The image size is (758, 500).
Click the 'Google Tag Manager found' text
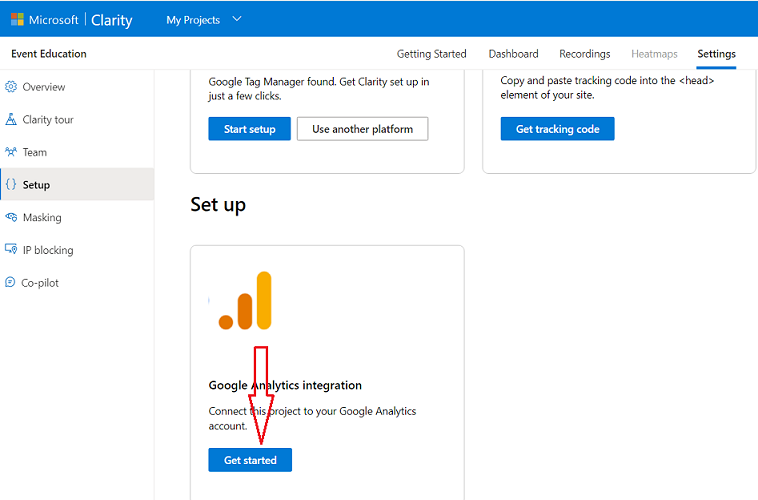pos(319,88)
